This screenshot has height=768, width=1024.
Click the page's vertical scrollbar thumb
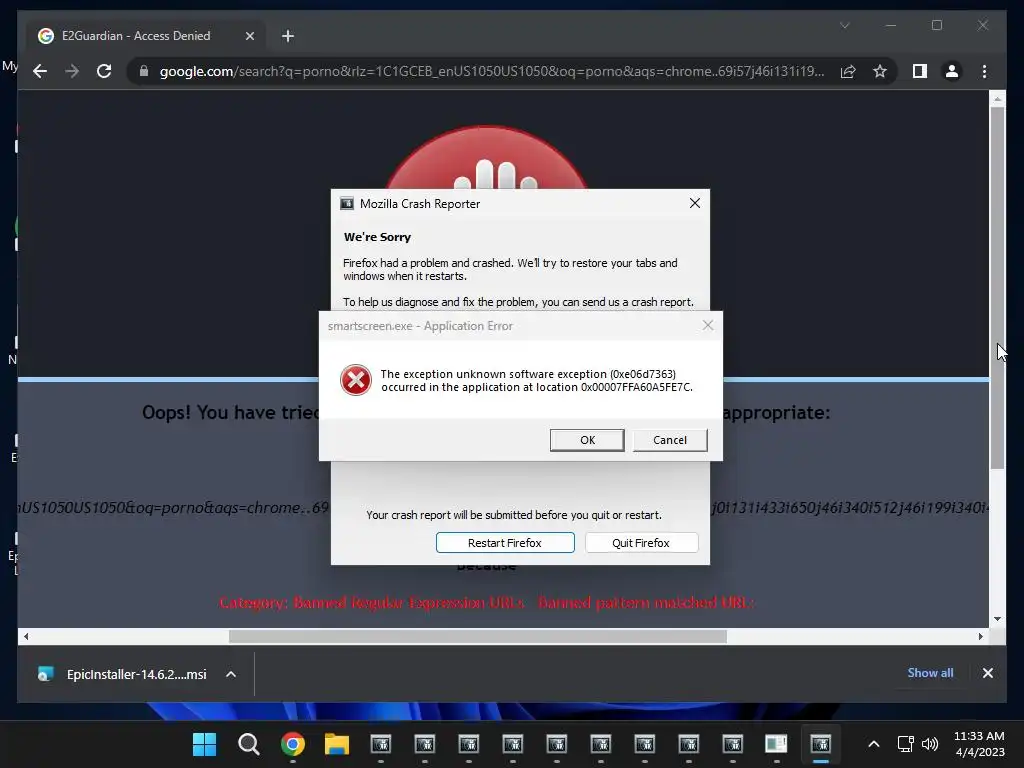[997, 287]
